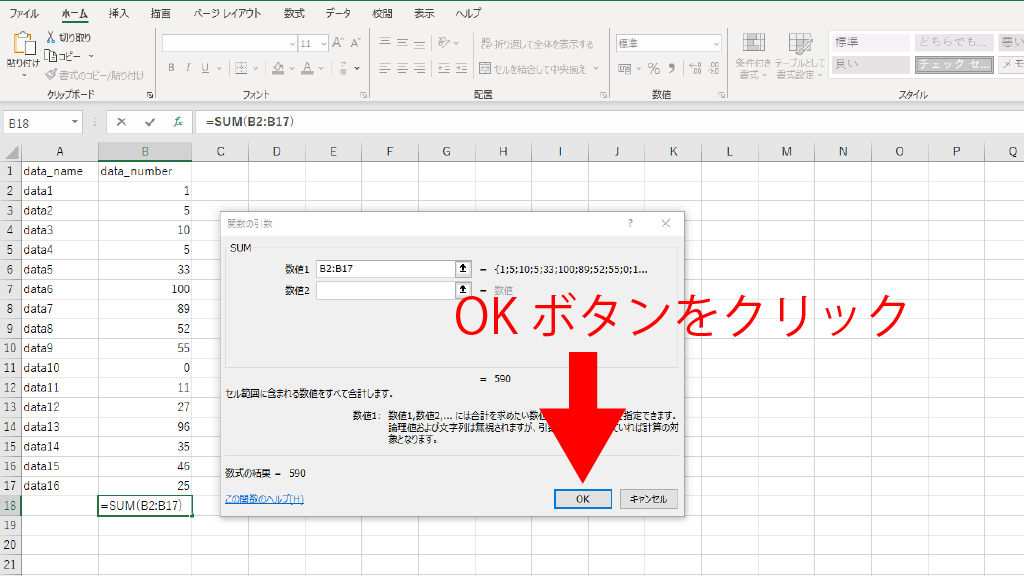Click the fx insert function icon
The height and width of the screenshot is (576, 1024).
tap(178, 122)
